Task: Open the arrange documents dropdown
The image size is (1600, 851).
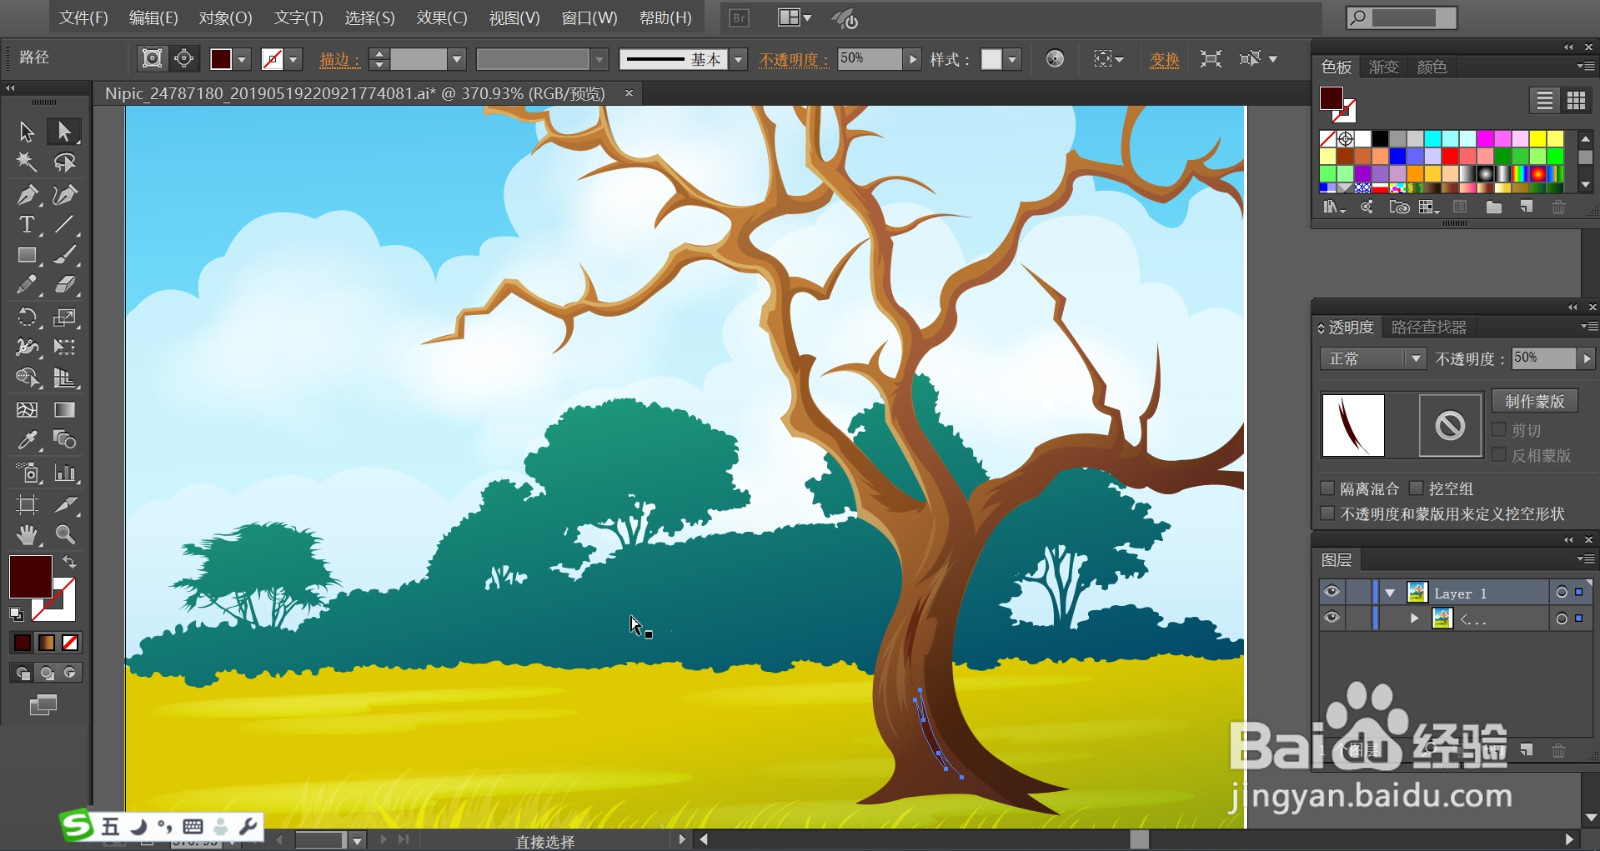Action: (x=795, y=18)
